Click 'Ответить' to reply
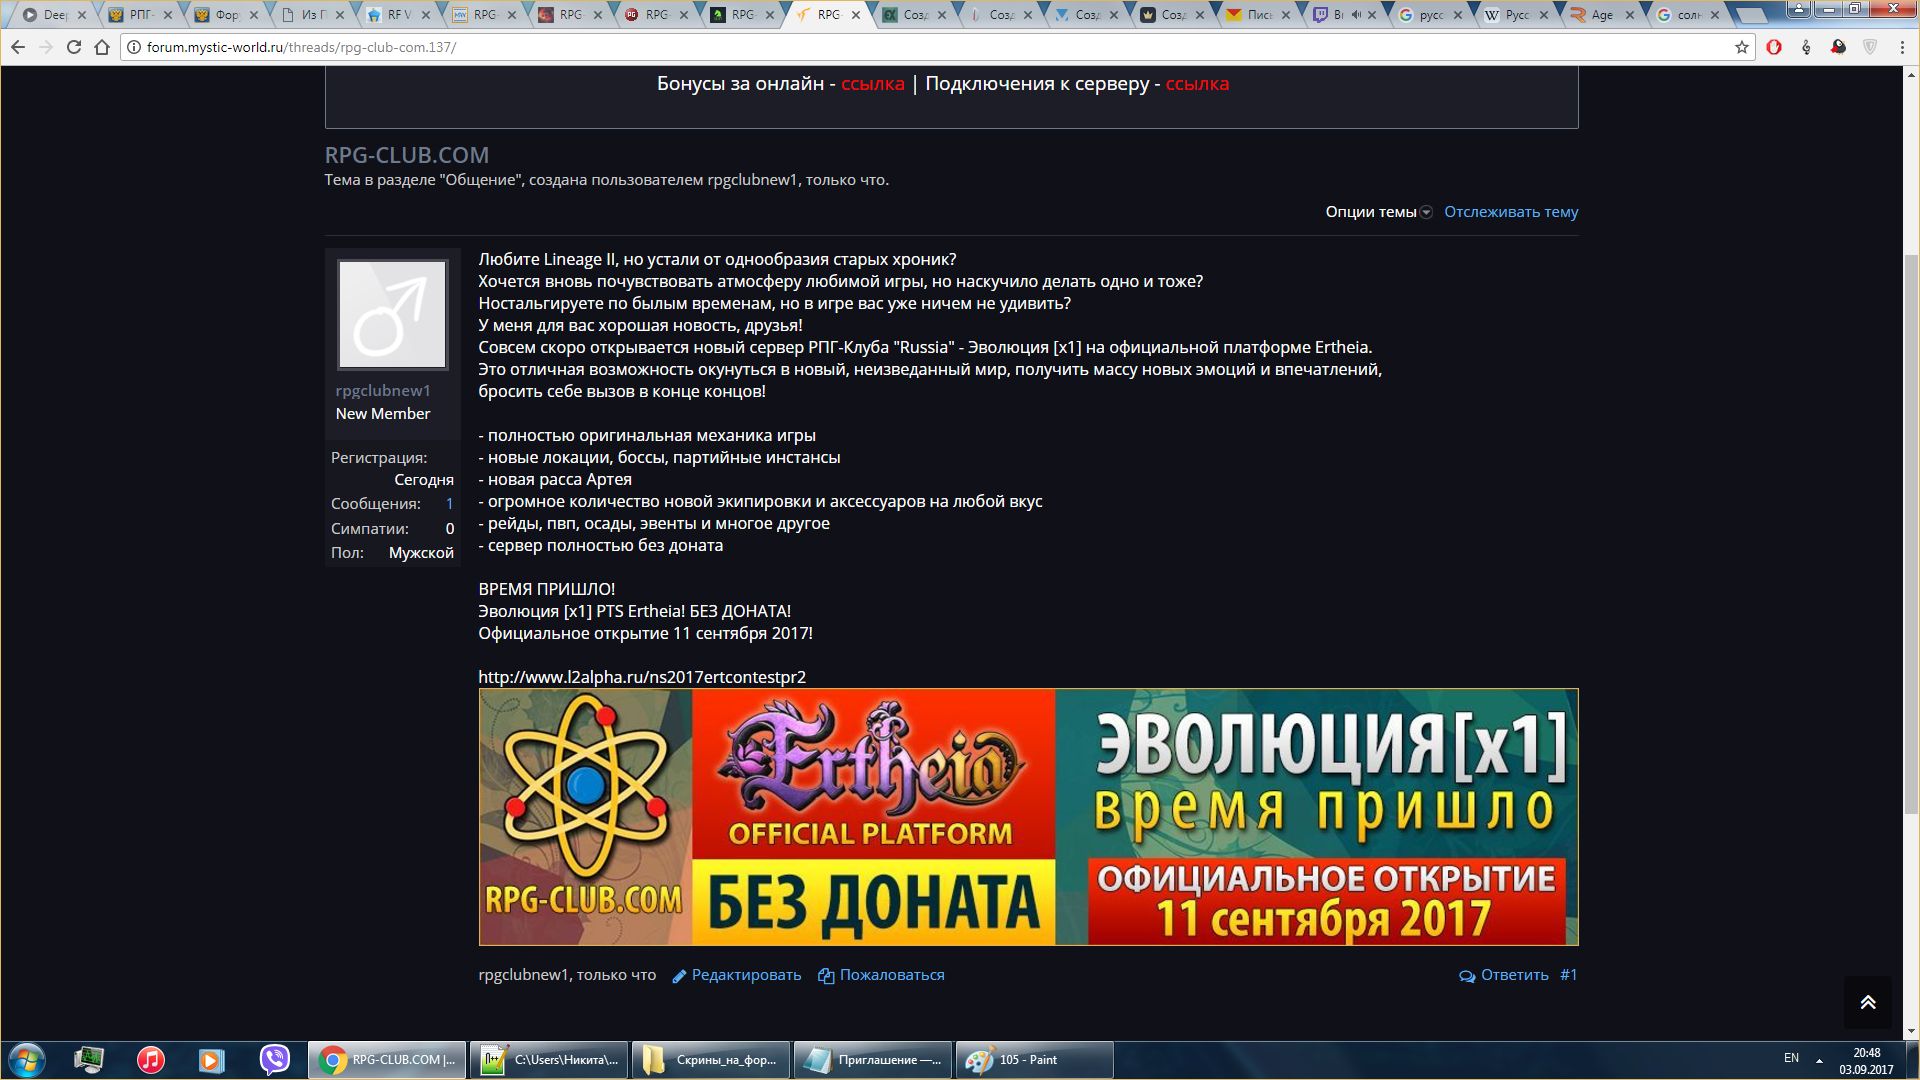The height and width of the screenshot is (1080, 1920). [1514, 975]
